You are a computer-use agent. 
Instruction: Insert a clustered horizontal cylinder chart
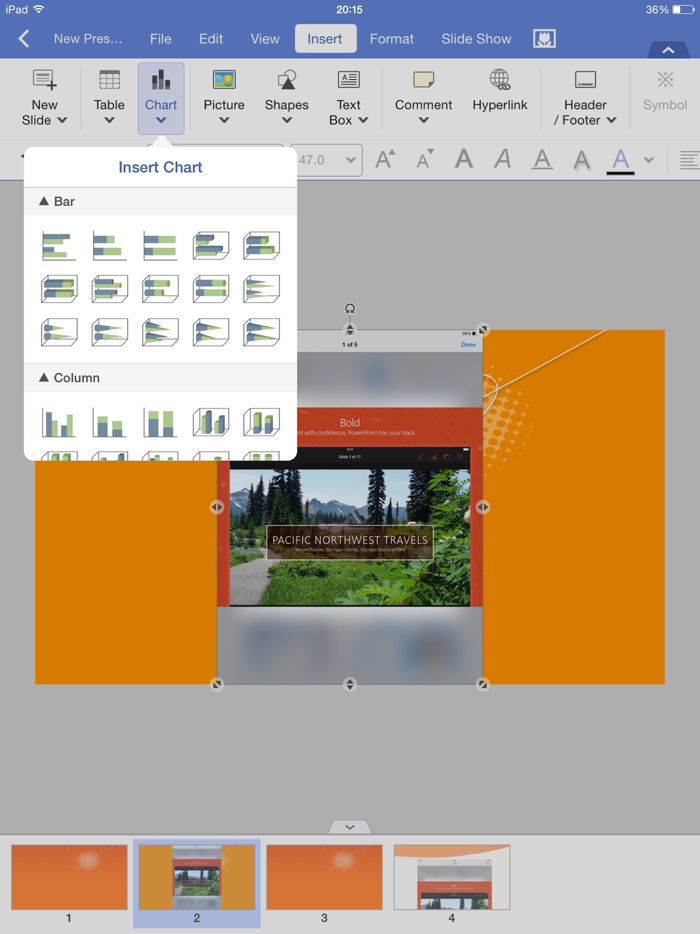[109, 289]
